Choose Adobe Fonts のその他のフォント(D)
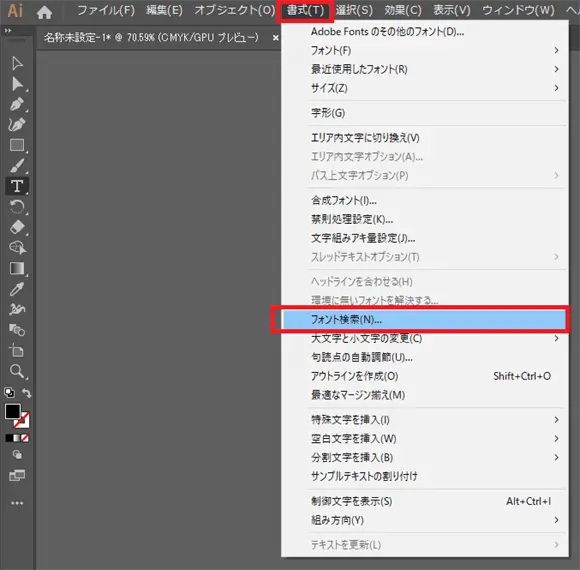Viewport: 580px width, 570px height. point(425,32)
